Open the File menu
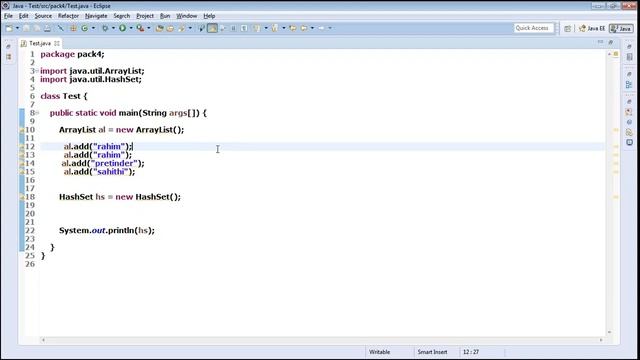 (8, 16)
